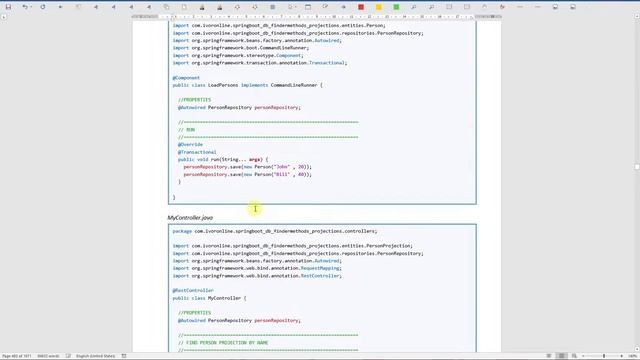
Task: Click the Copy pages icon
Action: (x=166, y=7)
